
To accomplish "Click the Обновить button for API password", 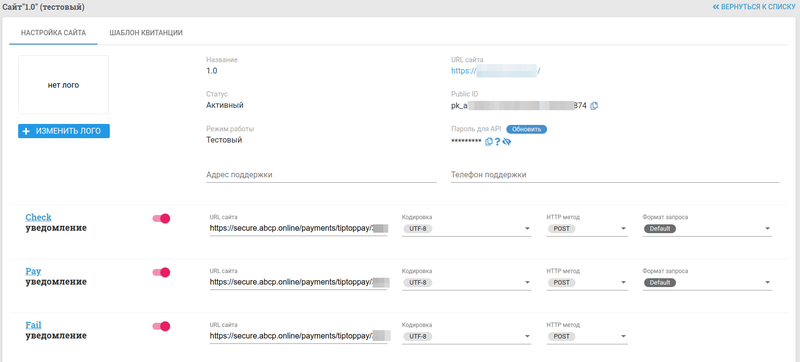I will point(527,129).
